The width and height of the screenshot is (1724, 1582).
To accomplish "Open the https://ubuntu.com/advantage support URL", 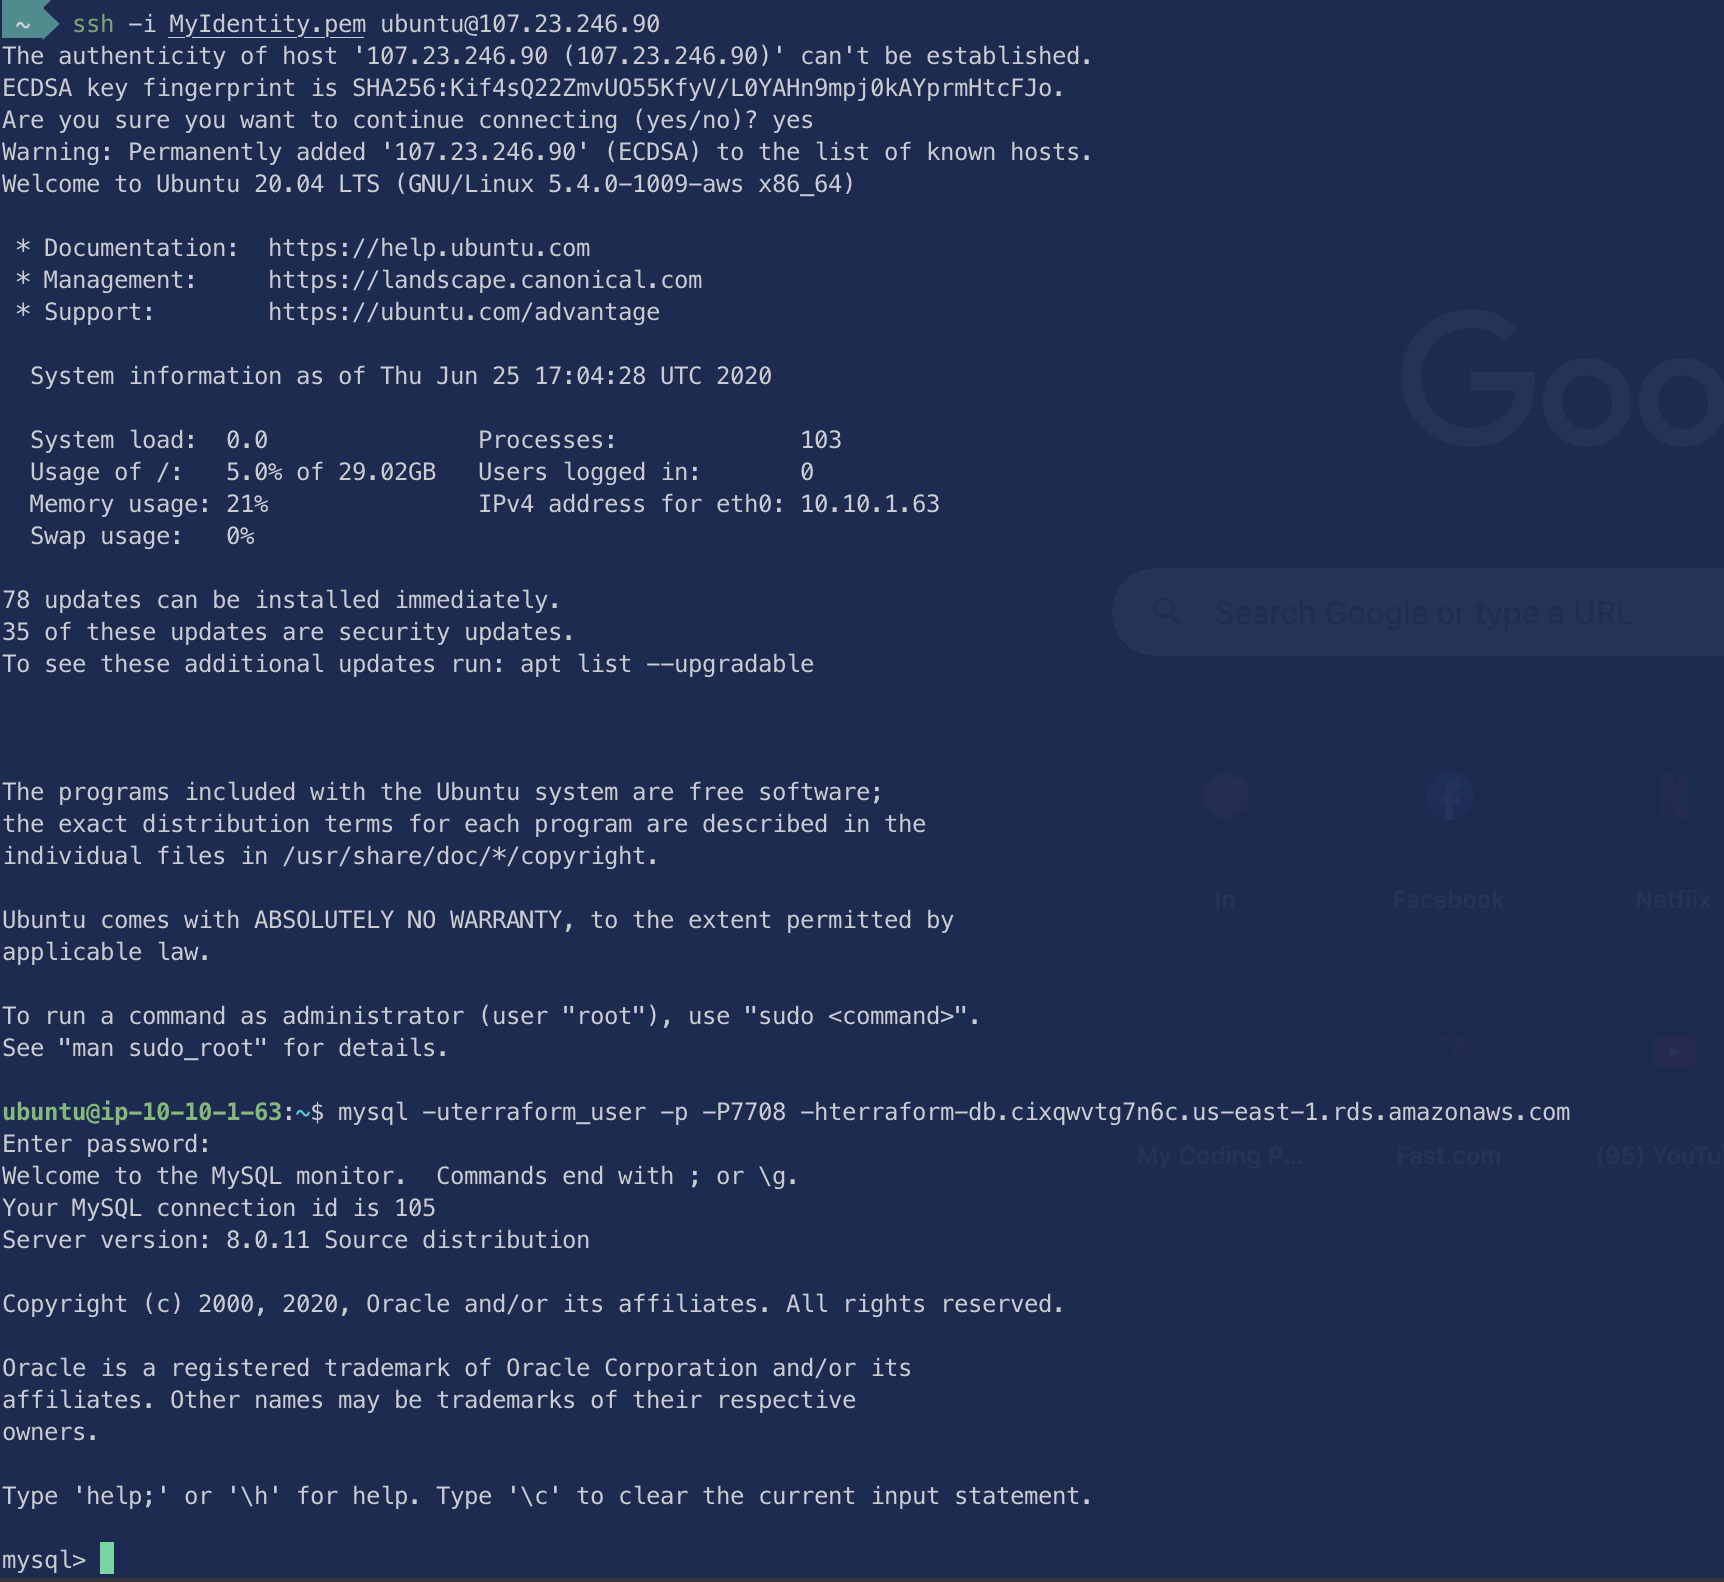I will coord(464,312).
